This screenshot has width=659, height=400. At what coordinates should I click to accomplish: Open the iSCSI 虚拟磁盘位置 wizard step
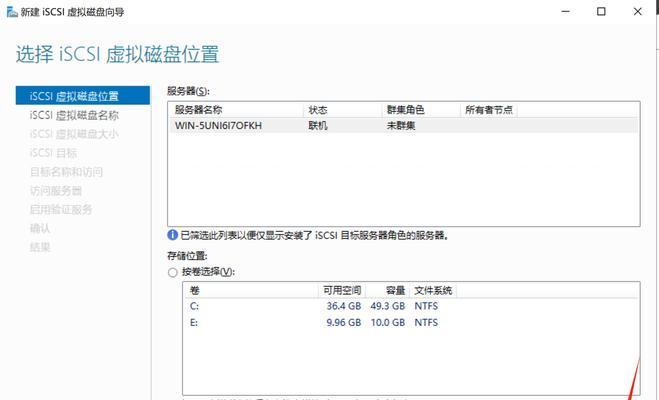tap(83, 95)
